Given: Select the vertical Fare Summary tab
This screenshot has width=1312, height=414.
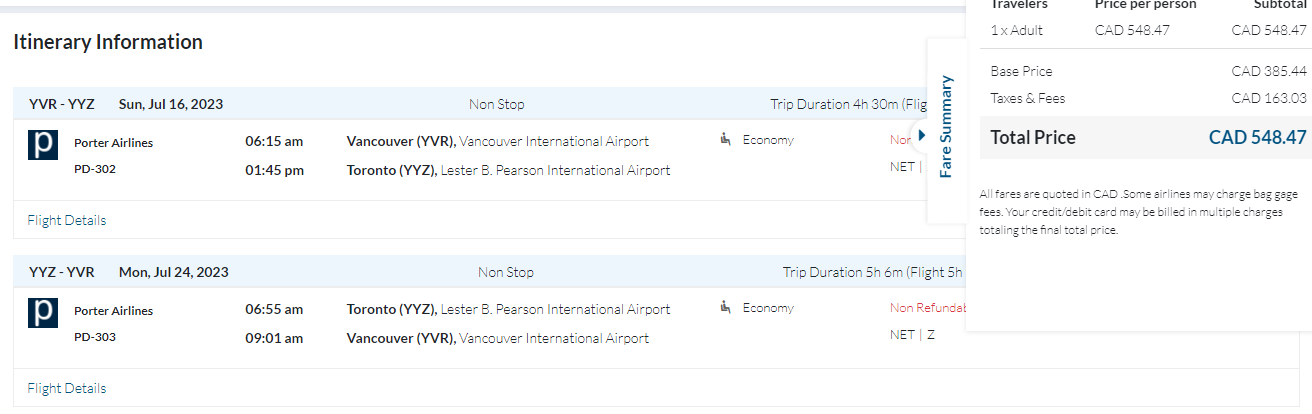Looking at the screenshot, I should pyautogui.click(x=946, y=127).
